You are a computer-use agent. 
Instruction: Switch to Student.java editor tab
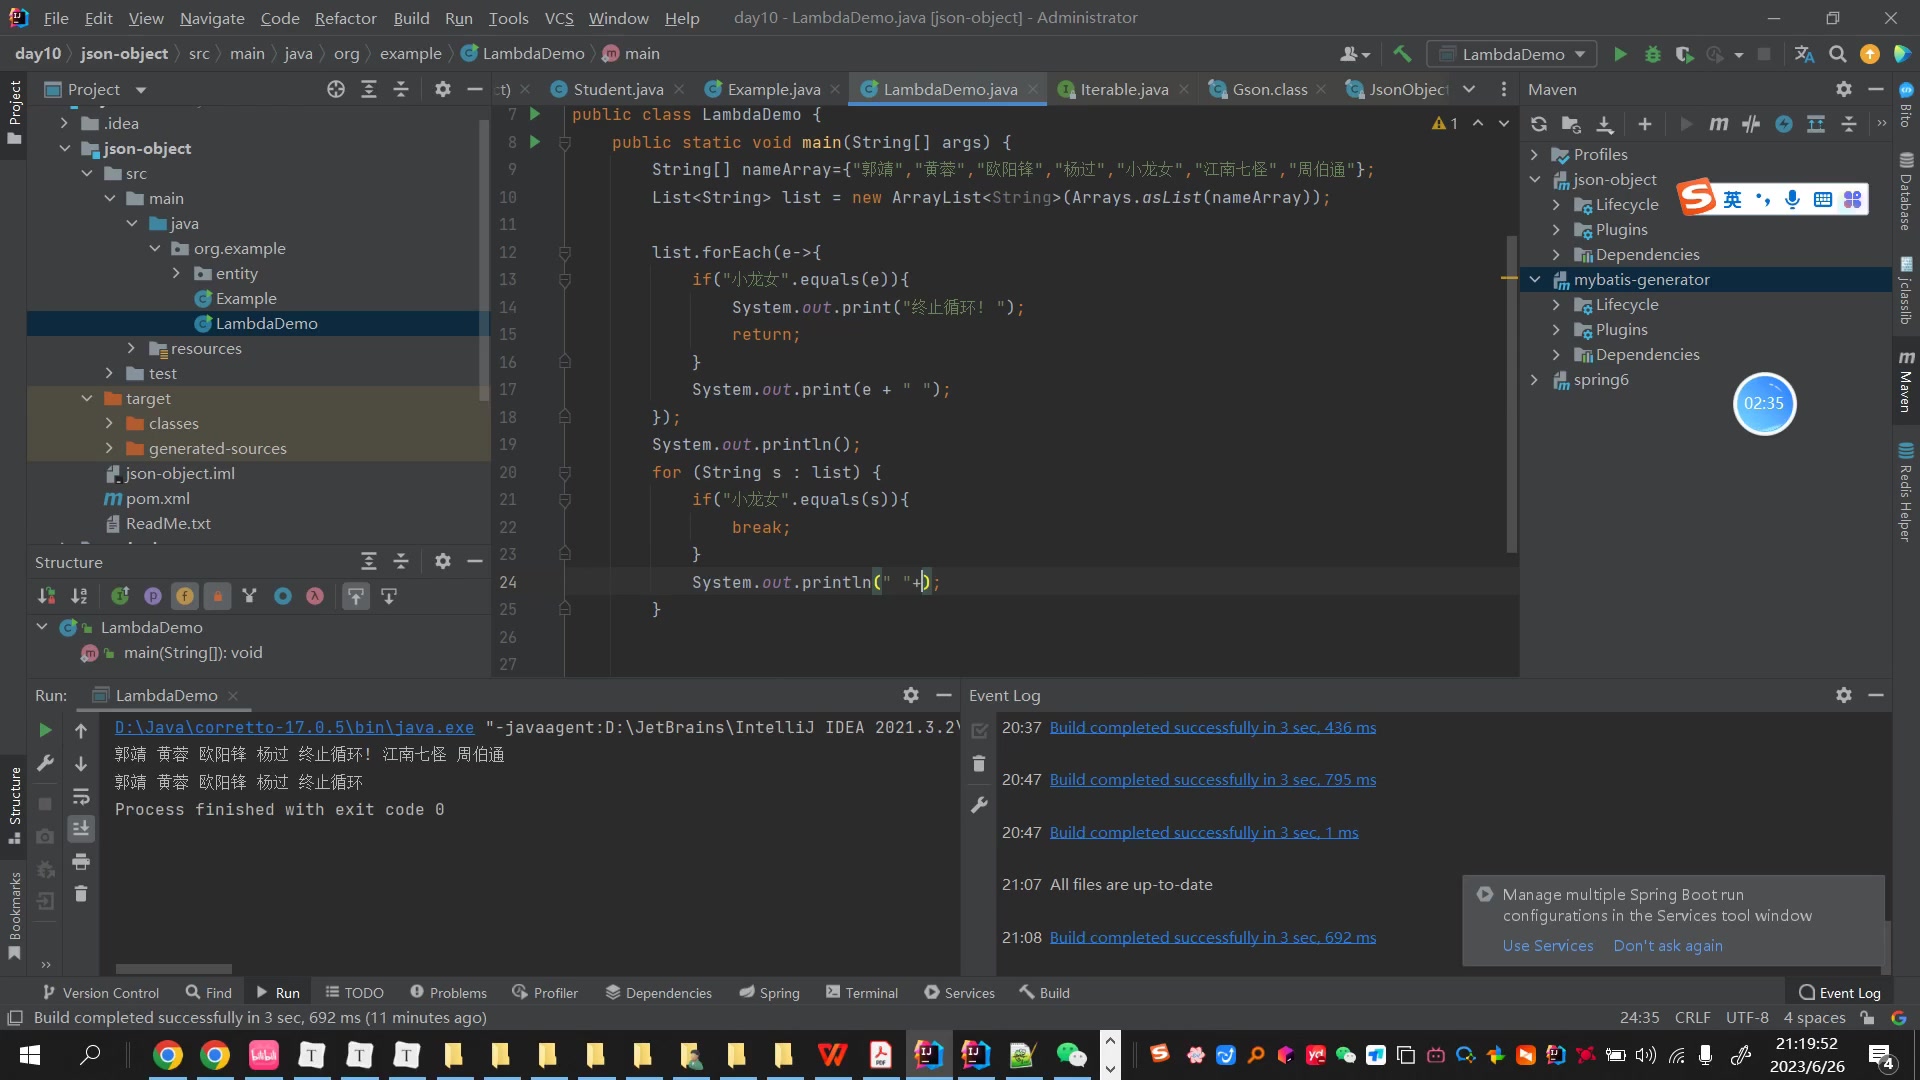(617, 89)
